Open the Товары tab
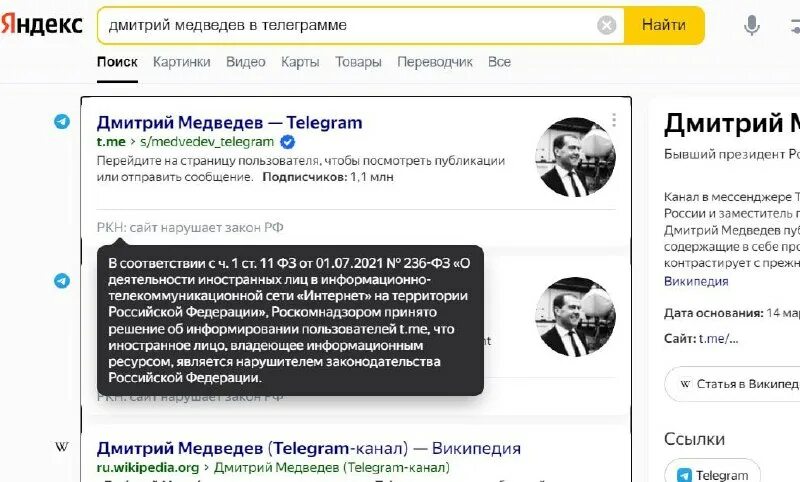This screenshot has width=800, height=482. coord(358,62)
